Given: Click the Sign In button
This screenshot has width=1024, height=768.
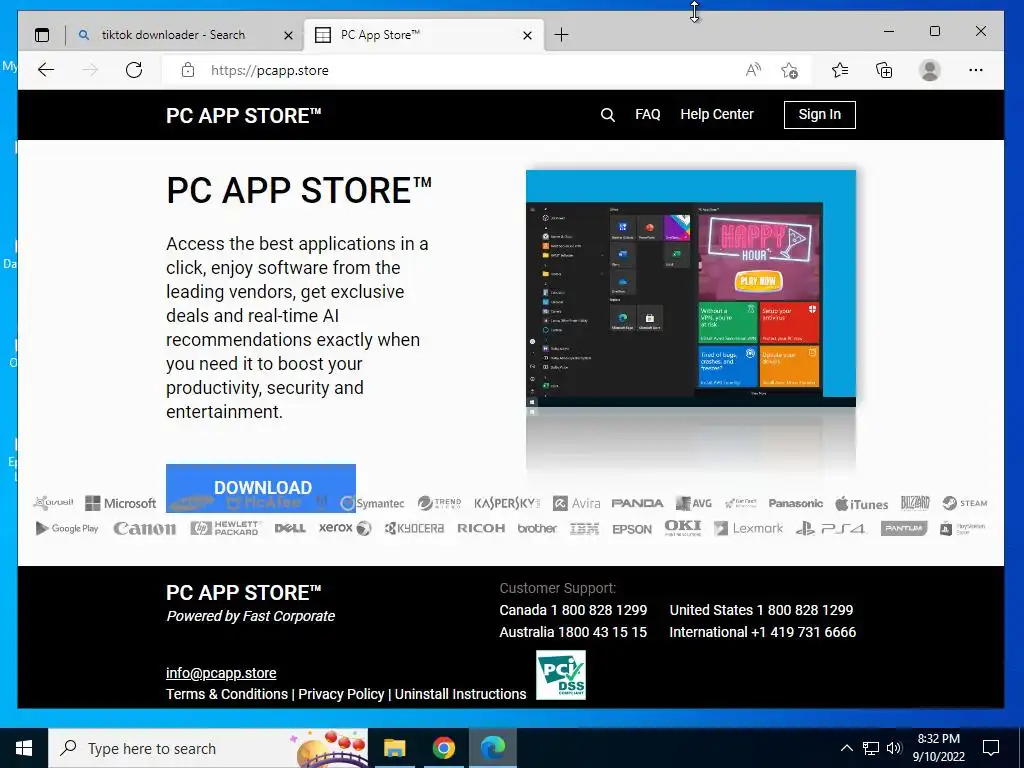Looking at the screenshot, I should point(820,114).
